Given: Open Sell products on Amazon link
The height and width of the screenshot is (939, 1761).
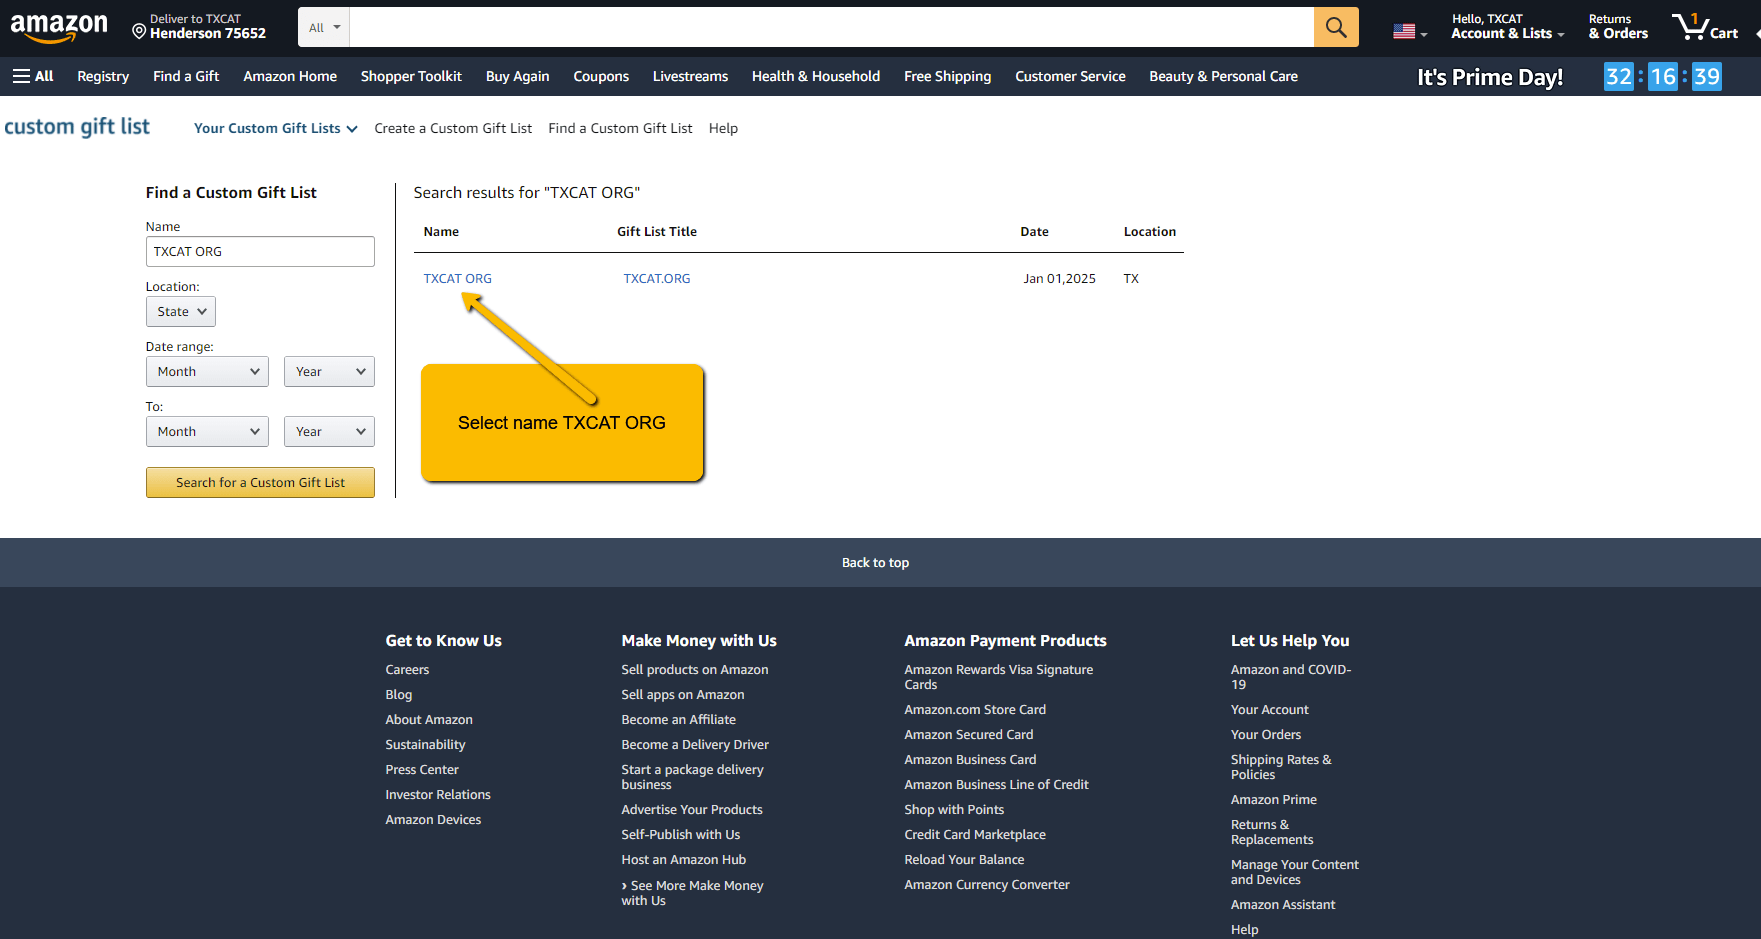Looking at the screenshot, I should click(x=695, y=670).
